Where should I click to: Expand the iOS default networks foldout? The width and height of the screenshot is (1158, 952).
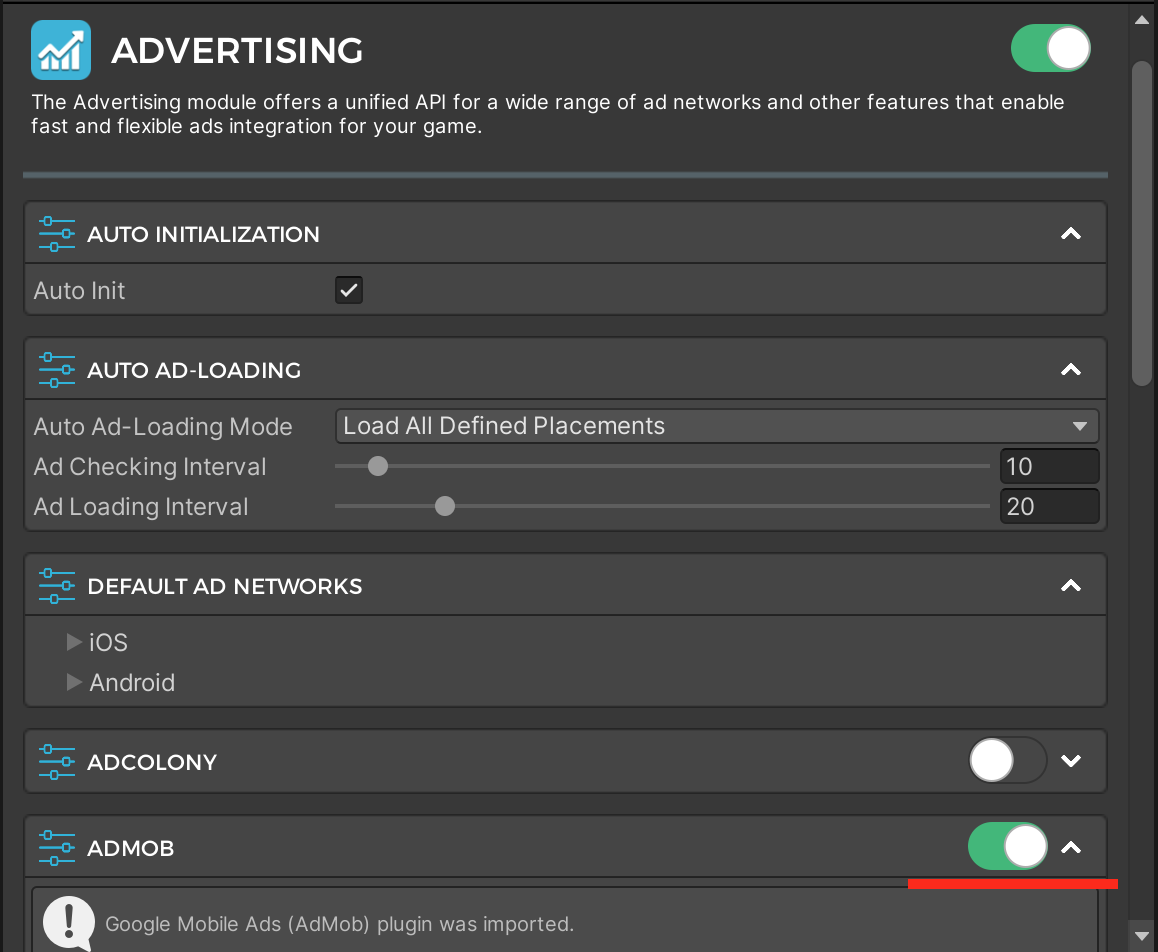tap(74, 643)
